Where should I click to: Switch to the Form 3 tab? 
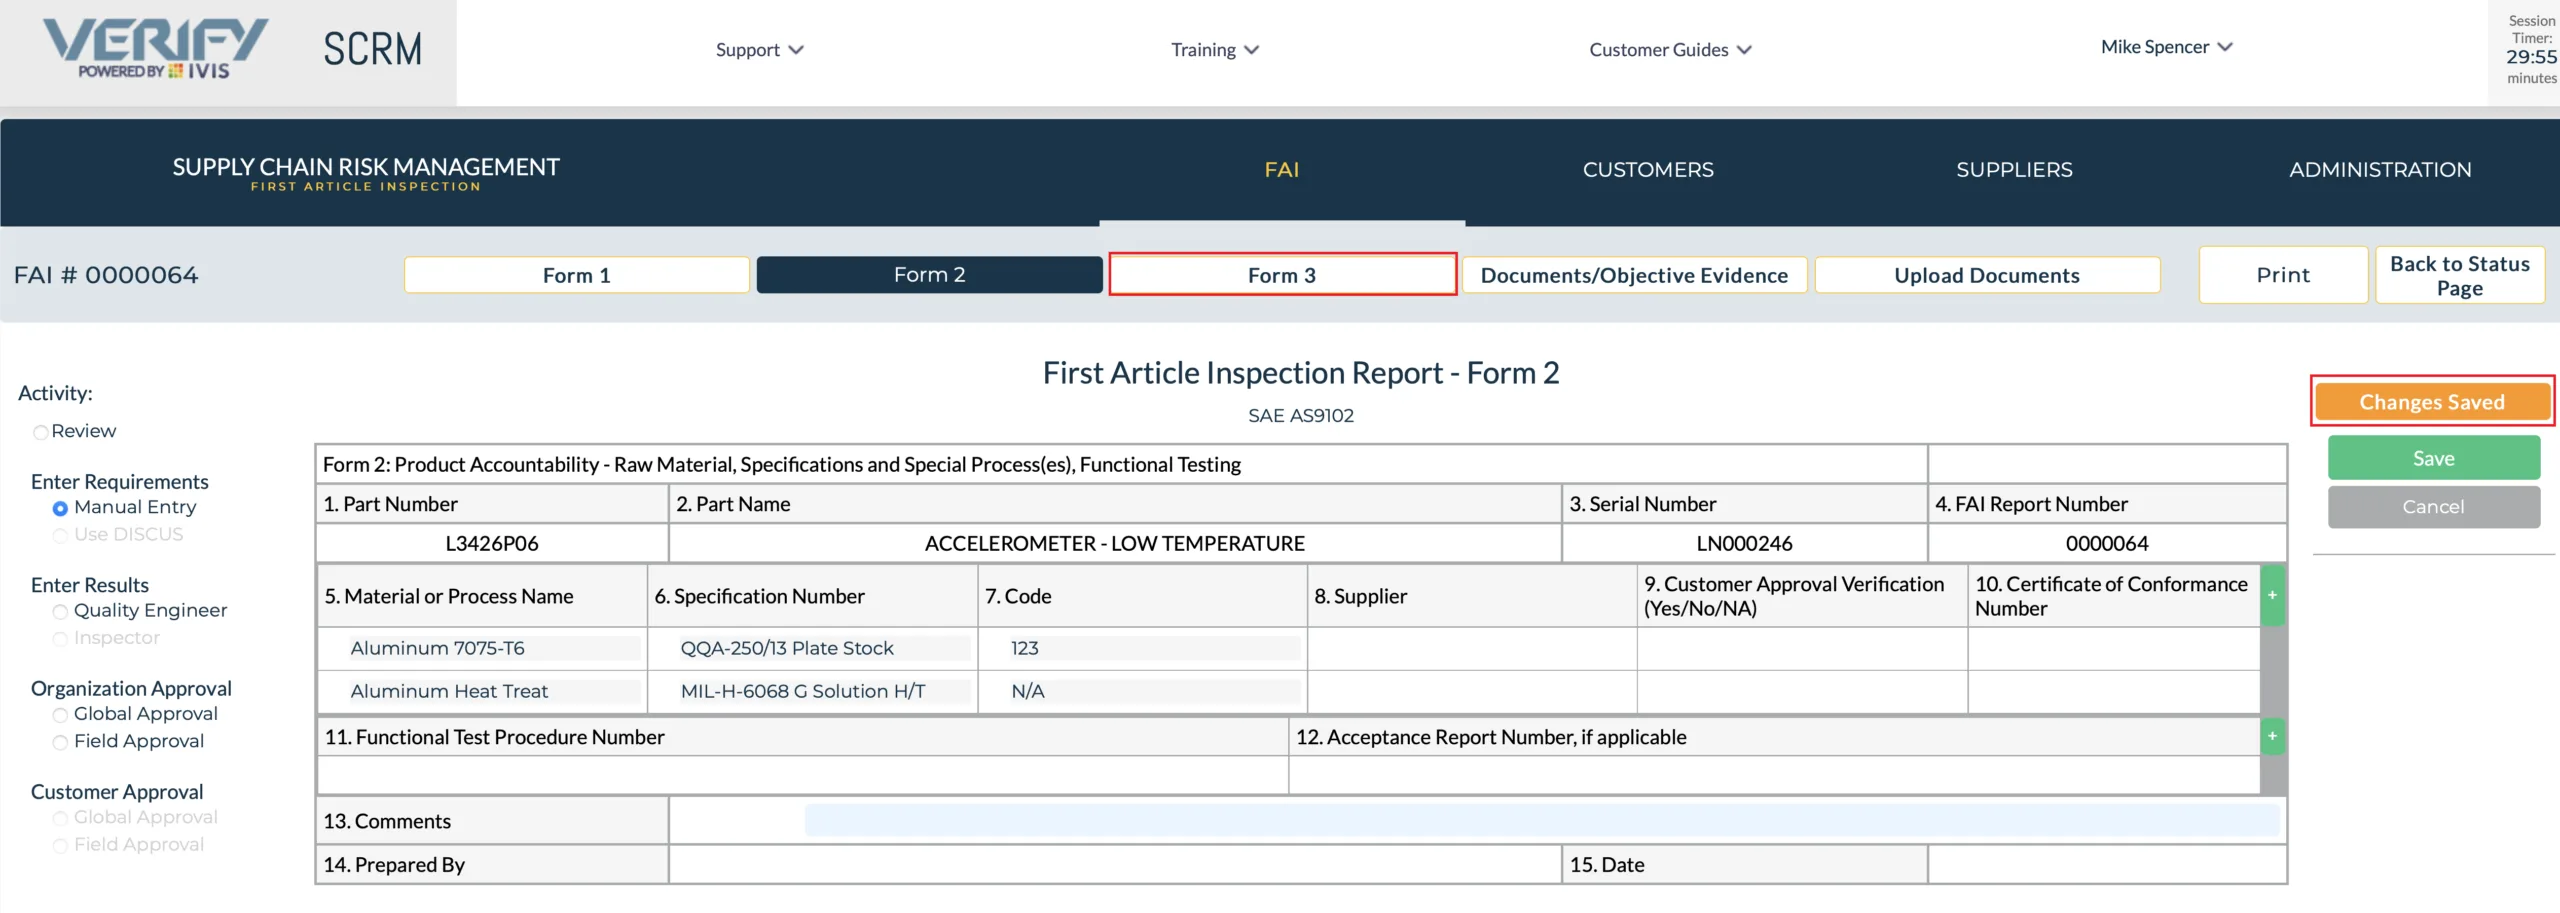(x=1282, y=274)
